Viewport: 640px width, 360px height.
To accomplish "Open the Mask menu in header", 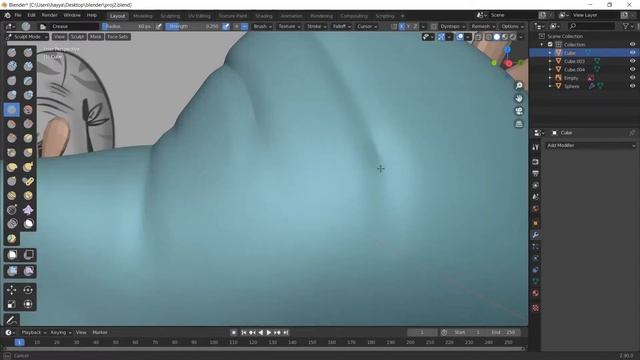I will point(96,37).
